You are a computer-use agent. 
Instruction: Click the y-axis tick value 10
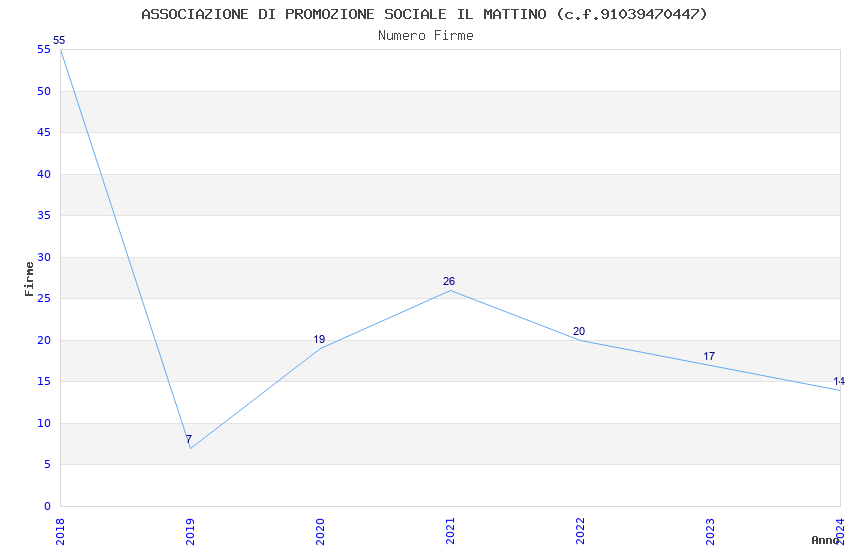(44, 423)
